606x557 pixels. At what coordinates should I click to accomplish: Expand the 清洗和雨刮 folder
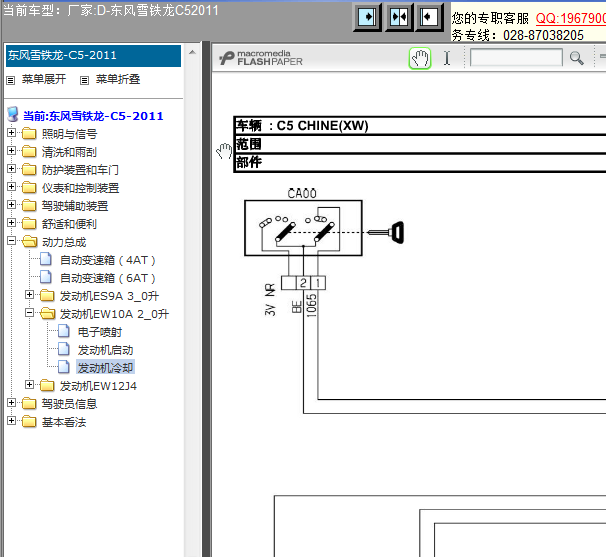(11, 150)
